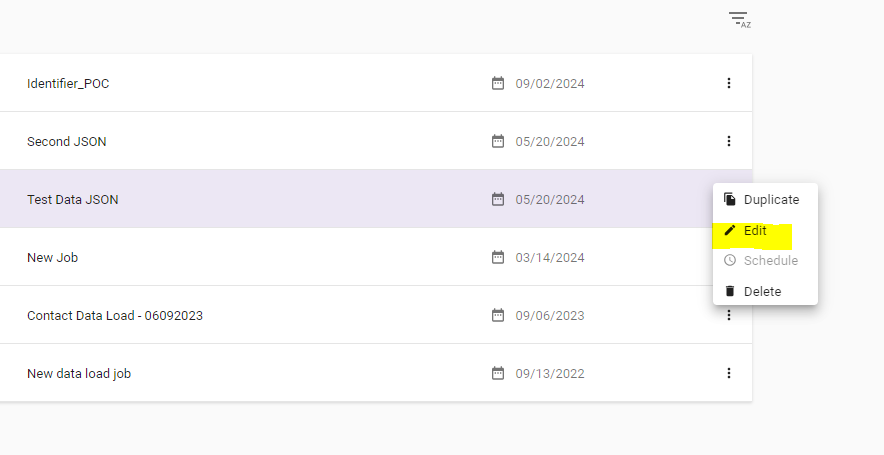Open the Identifier_POC job
The image size is (884, 455).
pyautogui.click(x=68, y=84)
